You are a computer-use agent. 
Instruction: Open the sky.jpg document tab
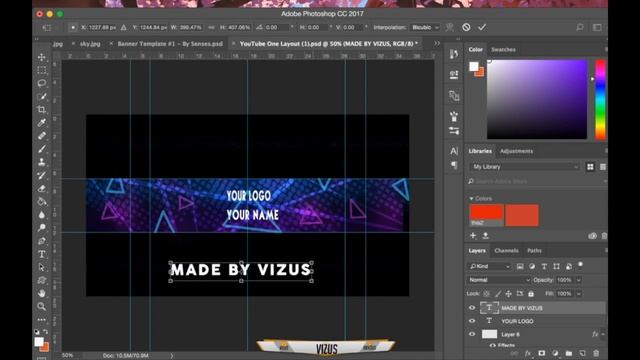coord(90,44)
